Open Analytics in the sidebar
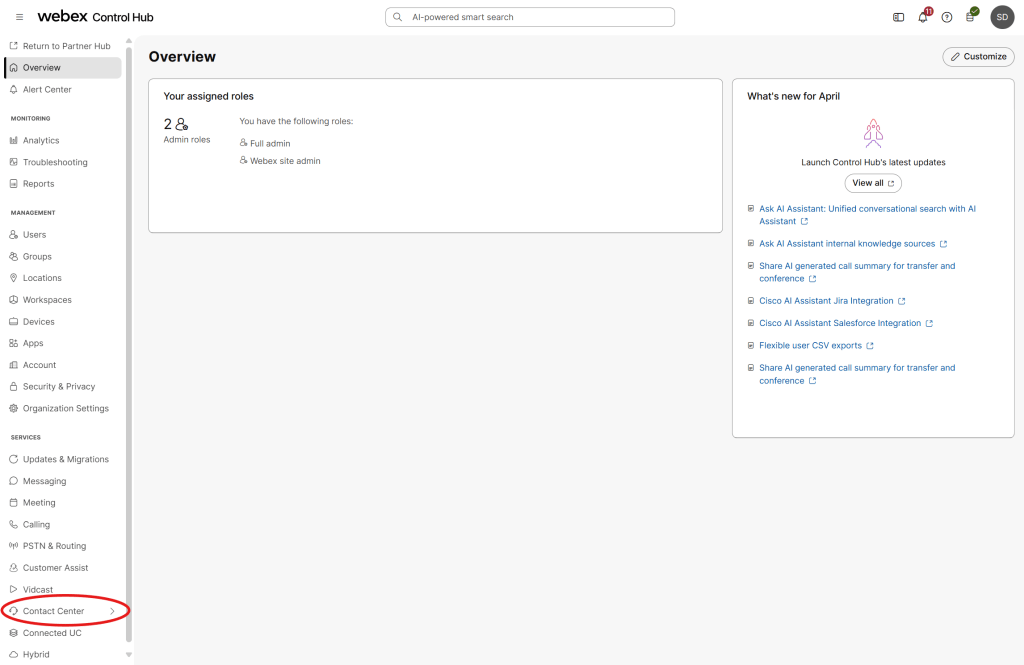This screenshot has height=665, width=1024. [41, 141]
